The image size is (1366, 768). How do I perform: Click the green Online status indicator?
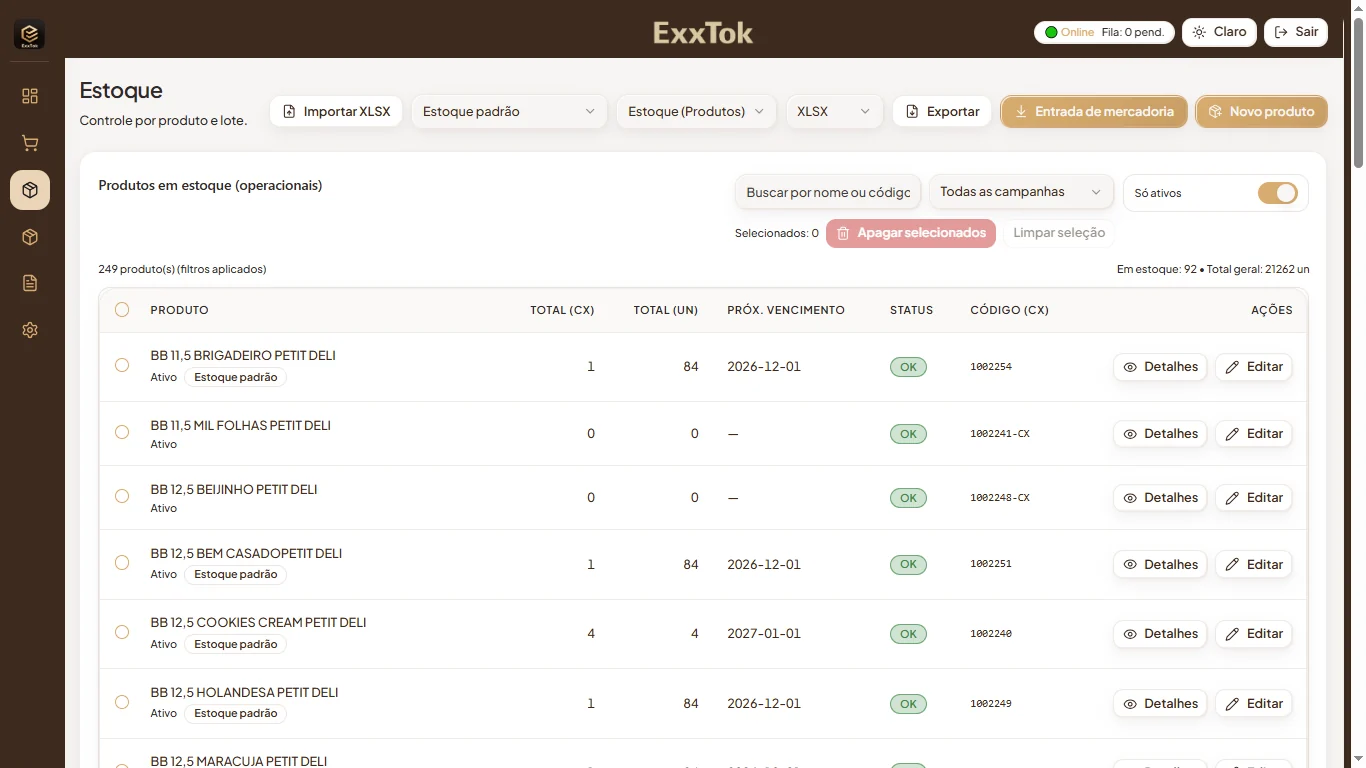click(1051, 32)
